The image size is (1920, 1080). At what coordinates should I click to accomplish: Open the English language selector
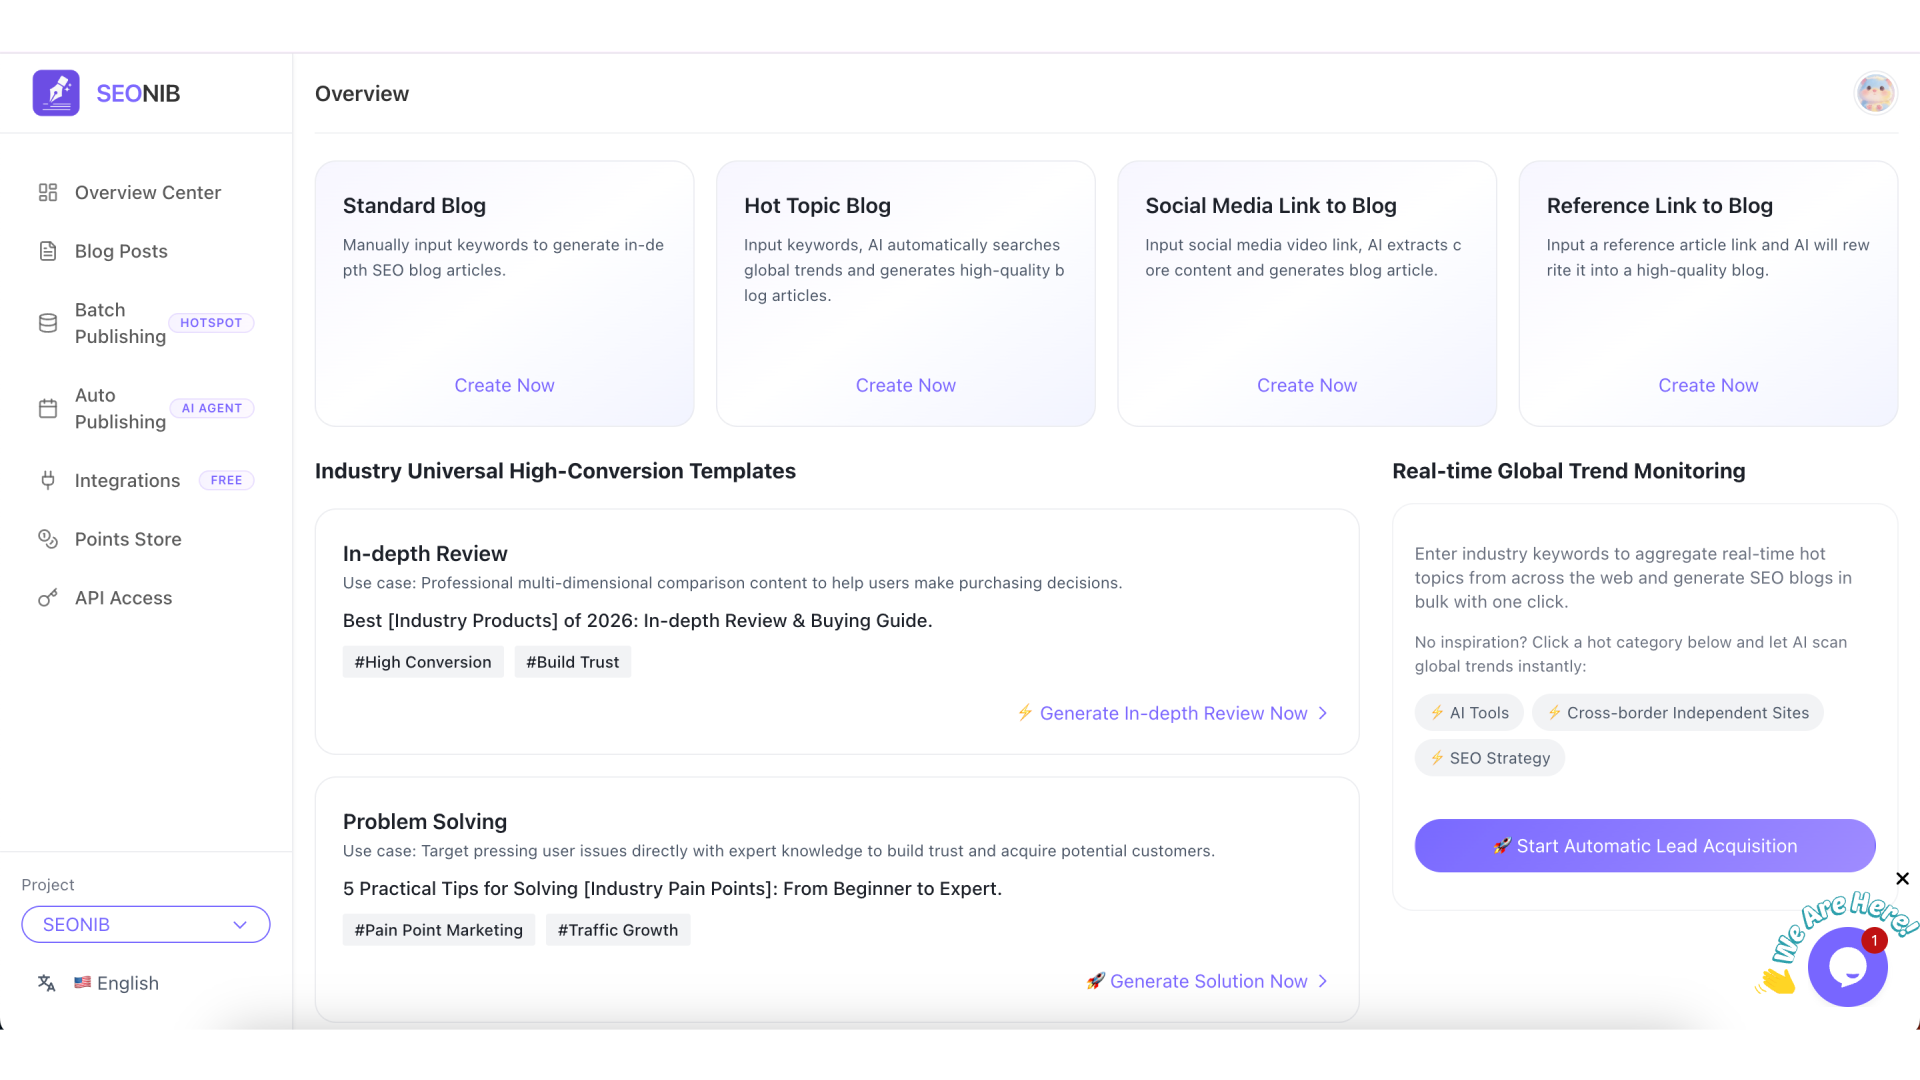tap(116, 983)
